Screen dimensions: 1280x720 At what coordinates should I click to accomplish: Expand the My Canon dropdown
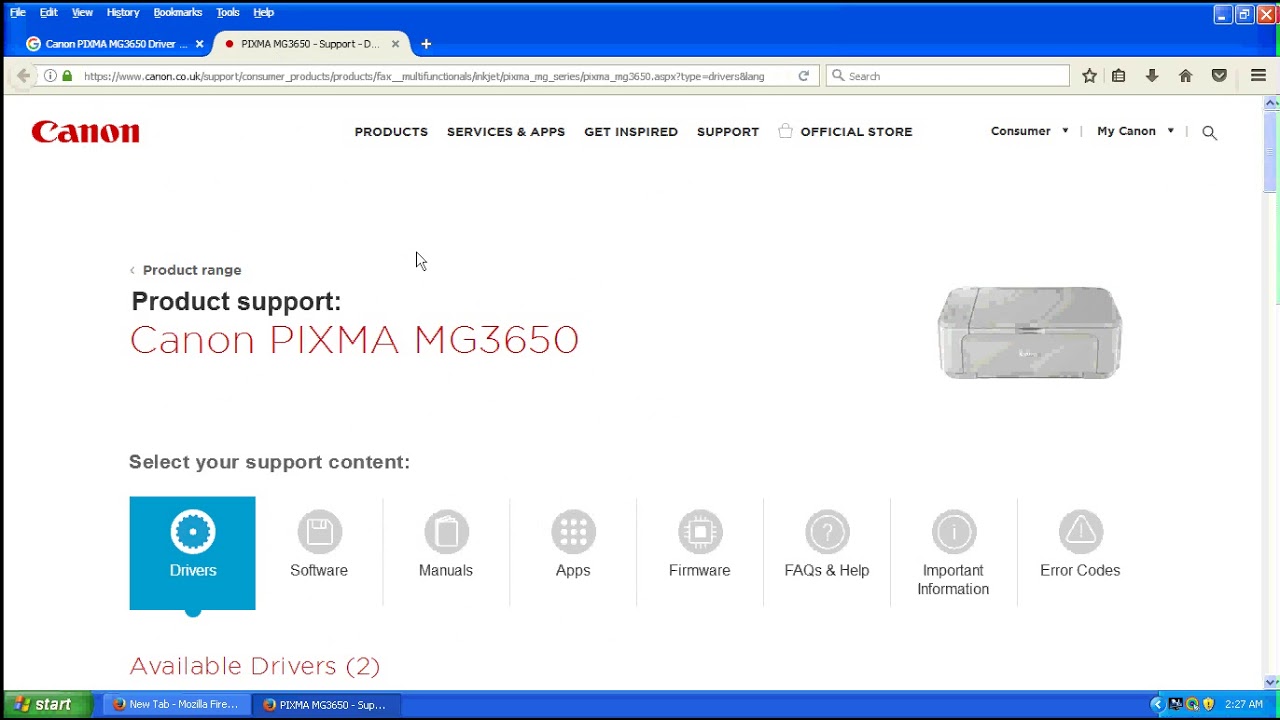click(1136, 131)
